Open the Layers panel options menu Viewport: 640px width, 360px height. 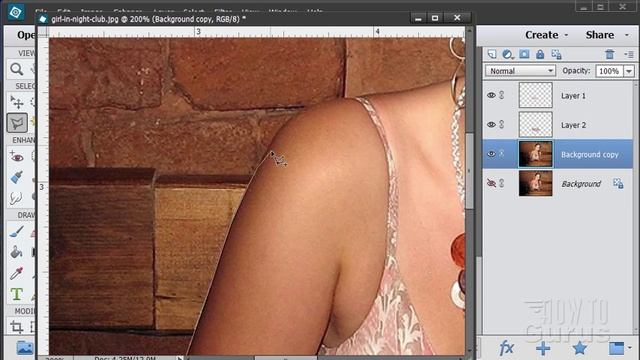629,54
